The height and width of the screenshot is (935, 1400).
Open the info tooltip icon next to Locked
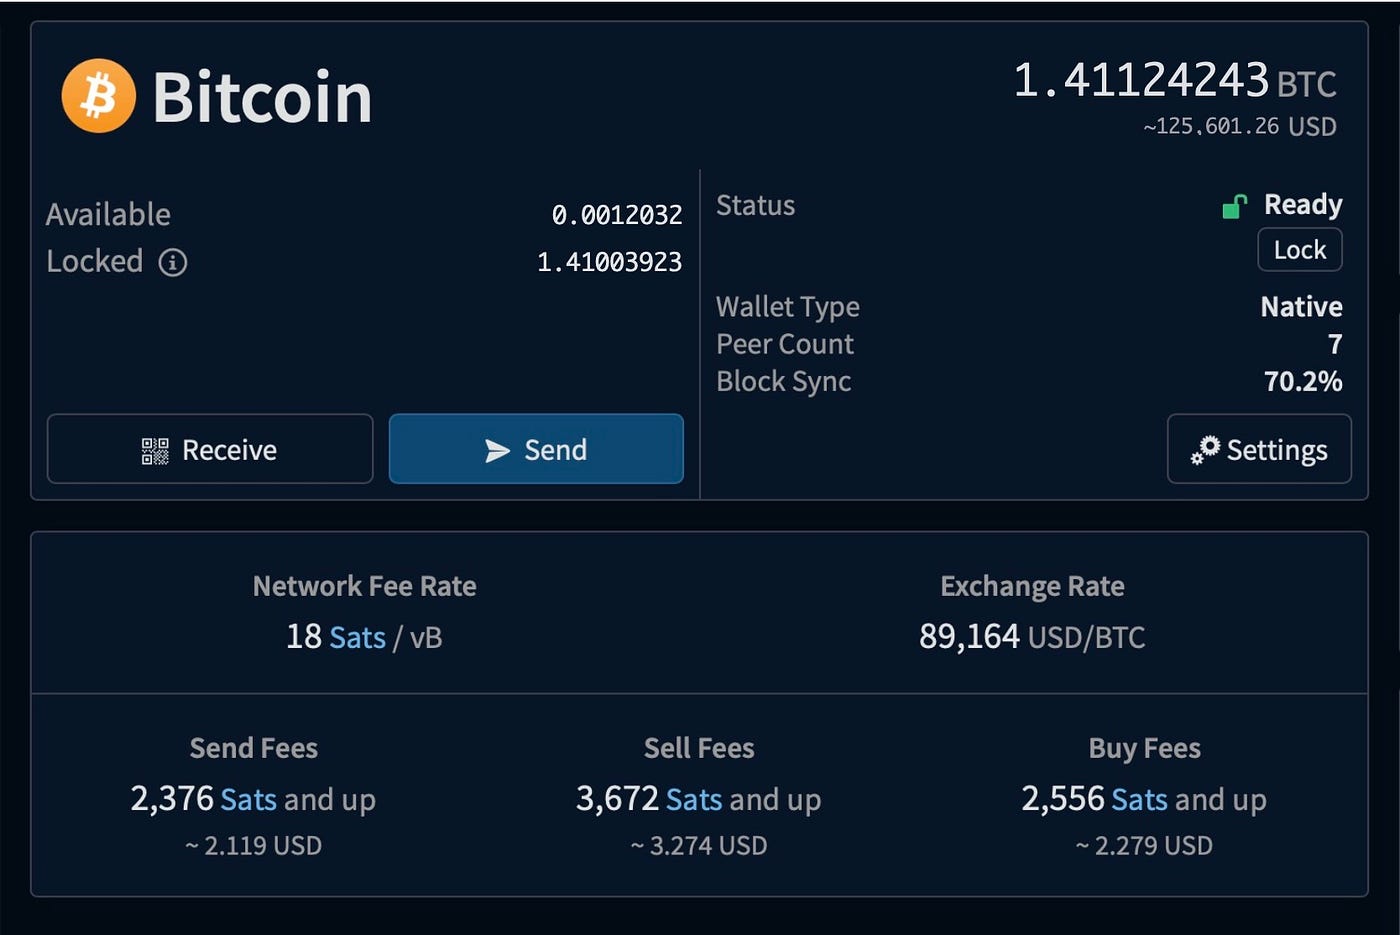point(173,263)
